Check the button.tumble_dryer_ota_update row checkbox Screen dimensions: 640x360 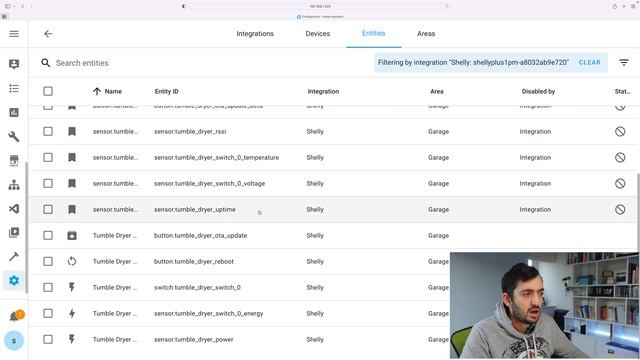(x=48, y=236)
